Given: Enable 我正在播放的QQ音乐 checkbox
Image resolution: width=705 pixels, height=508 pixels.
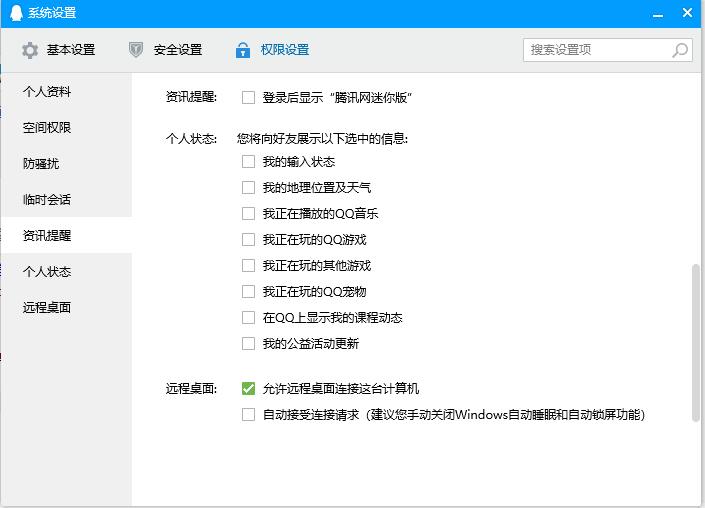Looking at the screenshot, I should [x=249, y=214].
